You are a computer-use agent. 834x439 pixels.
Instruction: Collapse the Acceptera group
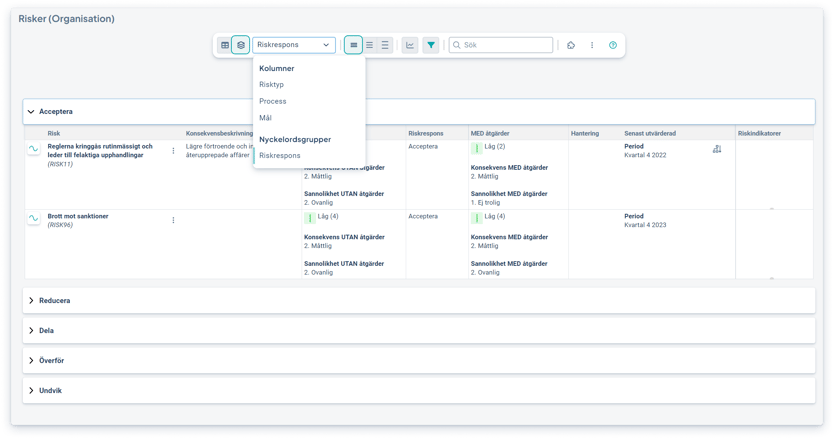[x=31, y=112]
